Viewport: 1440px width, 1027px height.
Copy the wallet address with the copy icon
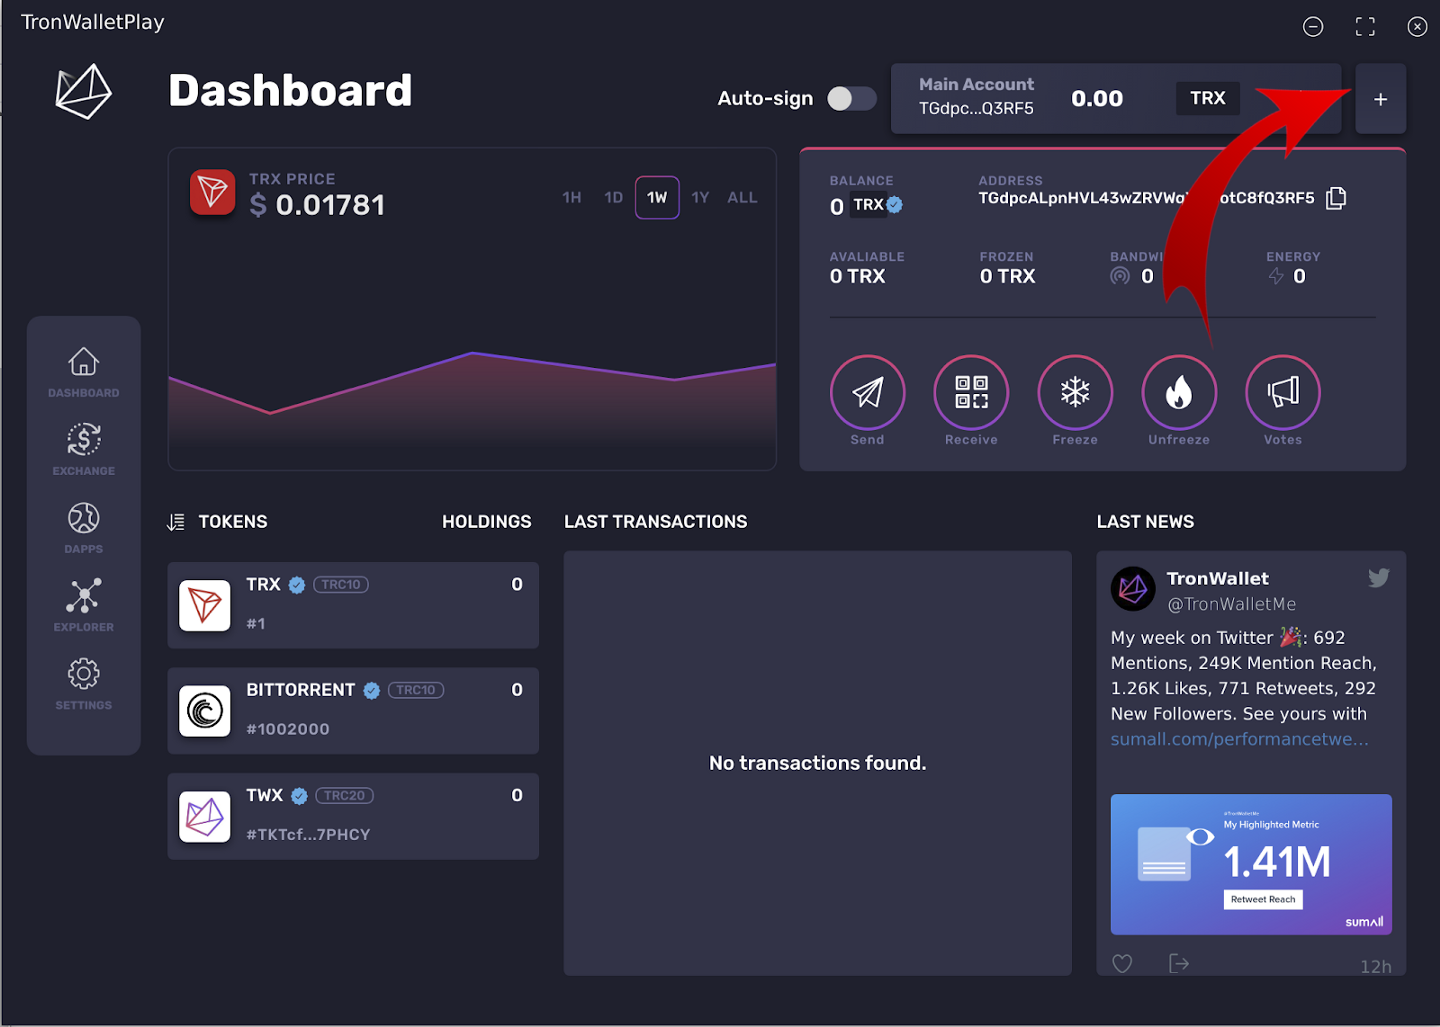click(x=1336, y=198)
